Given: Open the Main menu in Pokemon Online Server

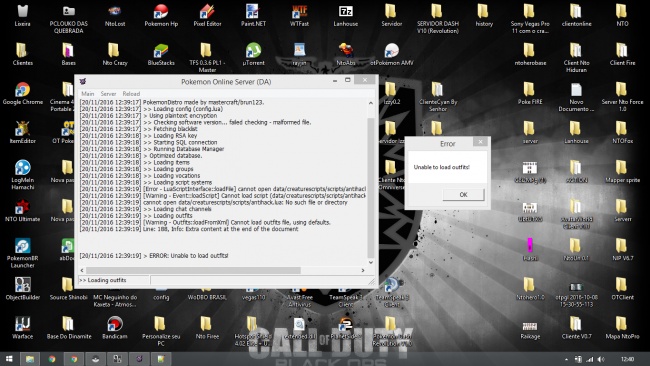Looking at the screenshot, I should [87, 94].
